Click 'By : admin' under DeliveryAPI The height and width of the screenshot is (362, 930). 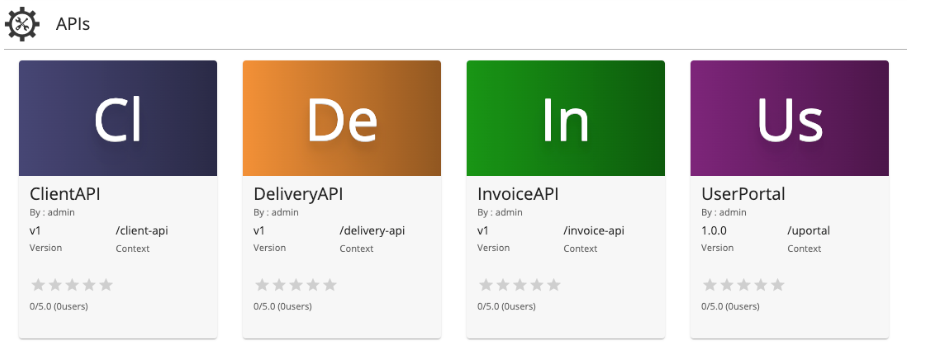tap(276, 212)
